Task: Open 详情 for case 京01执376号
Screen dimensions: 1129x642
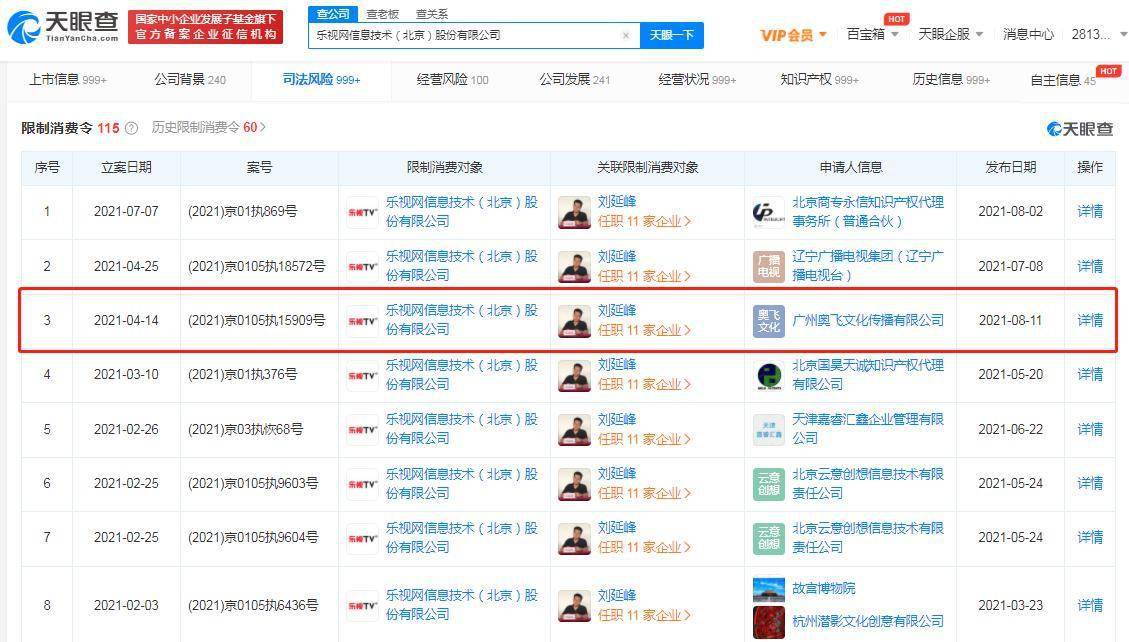Action: (1089, 375)
